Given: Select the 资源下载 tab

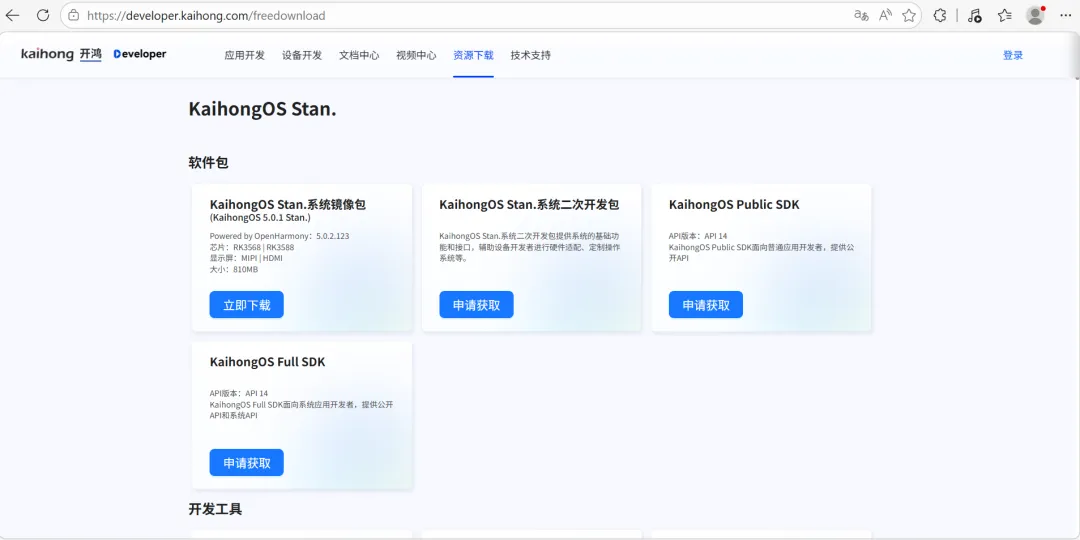Looking at the screenshot, I should coord(473,56).
